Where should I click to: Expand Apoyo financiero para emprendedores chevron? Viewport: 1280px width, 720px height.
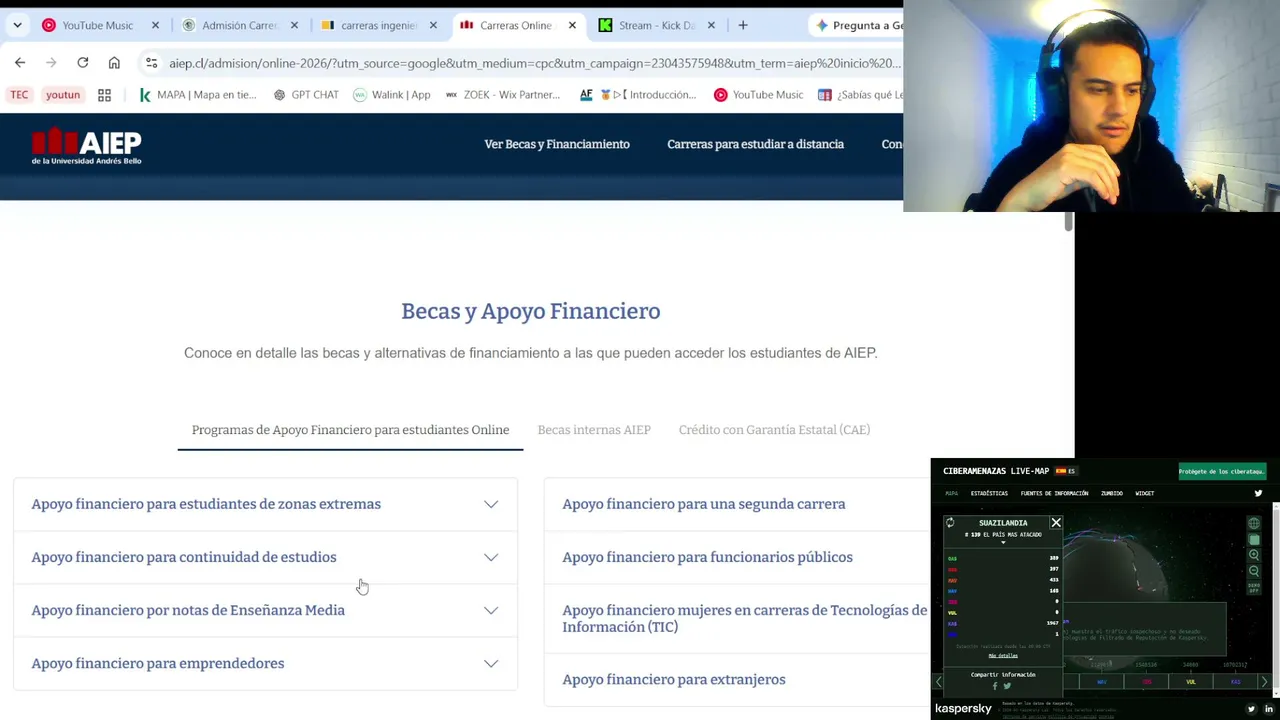click(x=491, y=663)
